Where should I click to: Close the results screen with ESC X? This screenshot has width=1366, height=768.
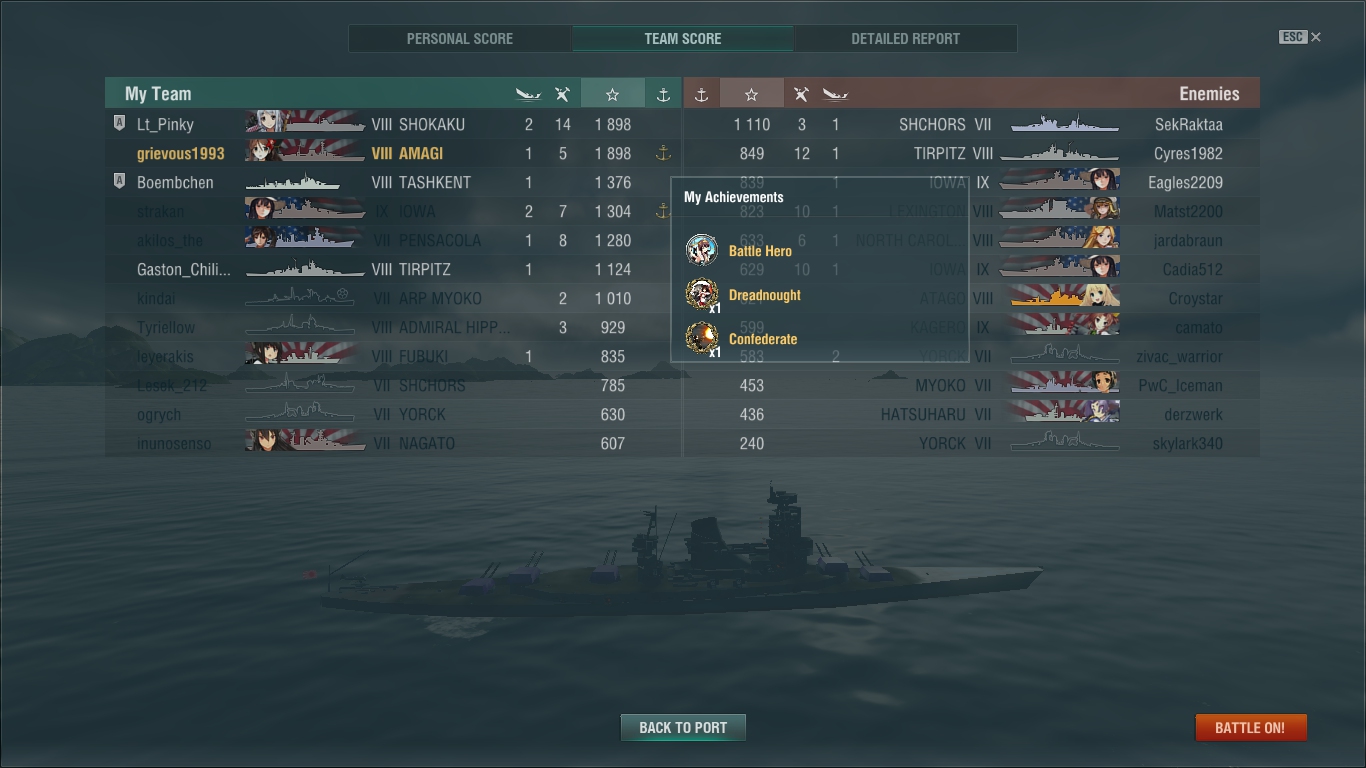coord(1300,37)
